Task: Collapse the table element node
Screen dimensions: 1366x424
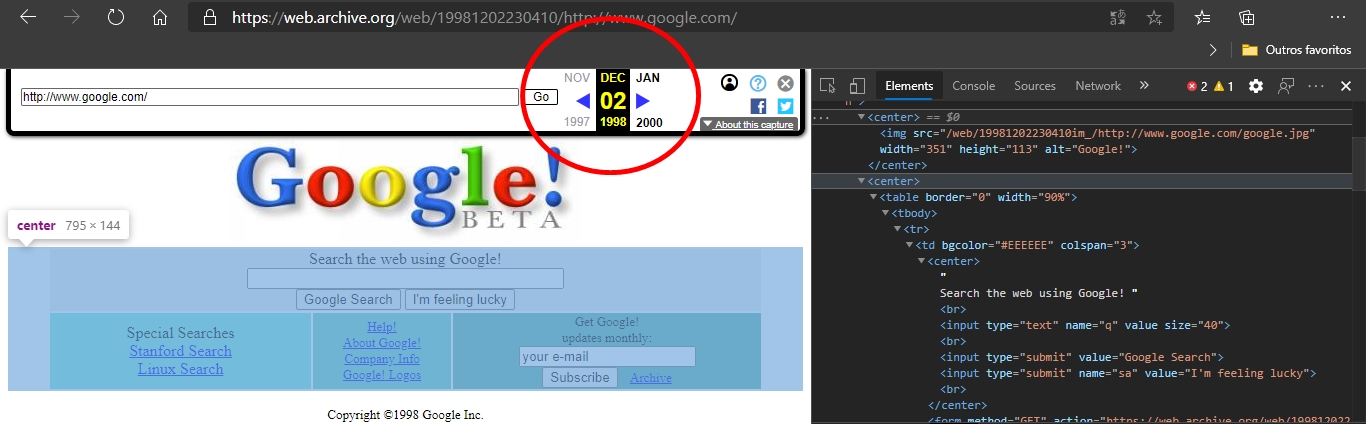Action: pyautogui.click(x=873, y=197)
